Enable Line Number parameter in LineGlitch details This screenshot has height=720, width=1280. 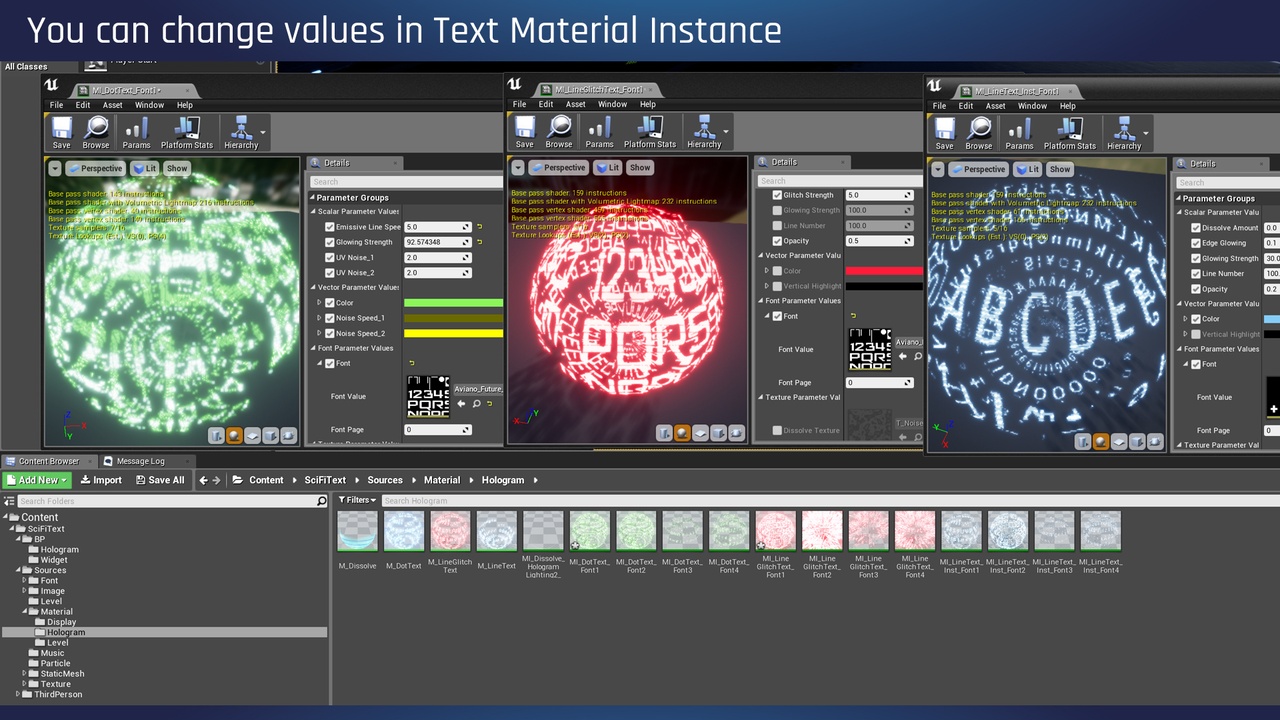(777, 225)
